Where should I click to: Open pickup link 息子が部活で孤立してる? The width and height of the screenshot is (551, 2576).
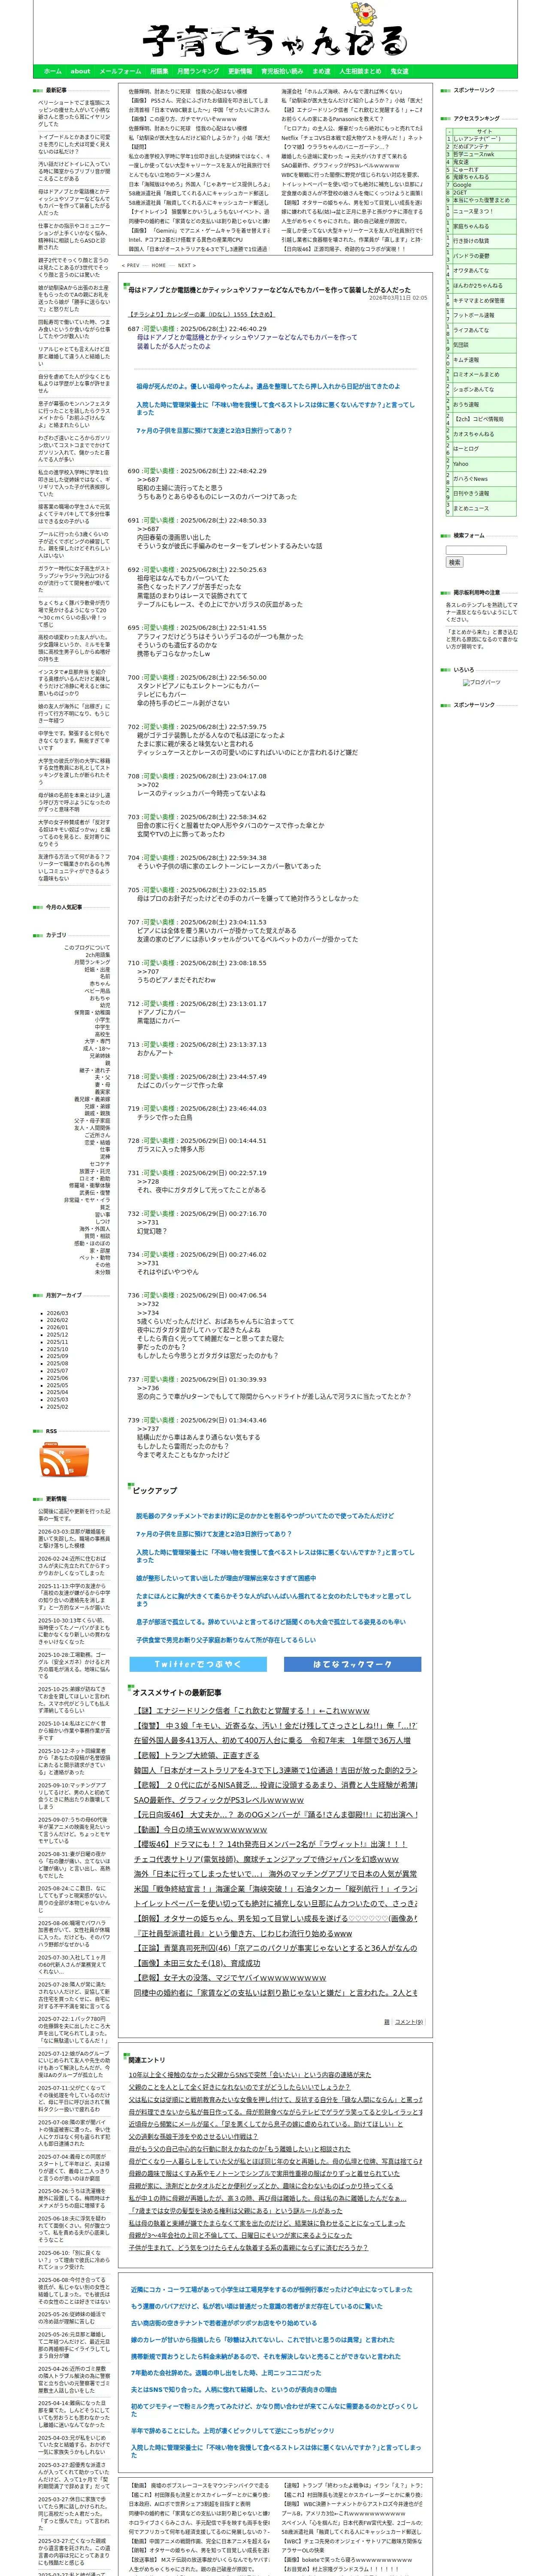271,1622
